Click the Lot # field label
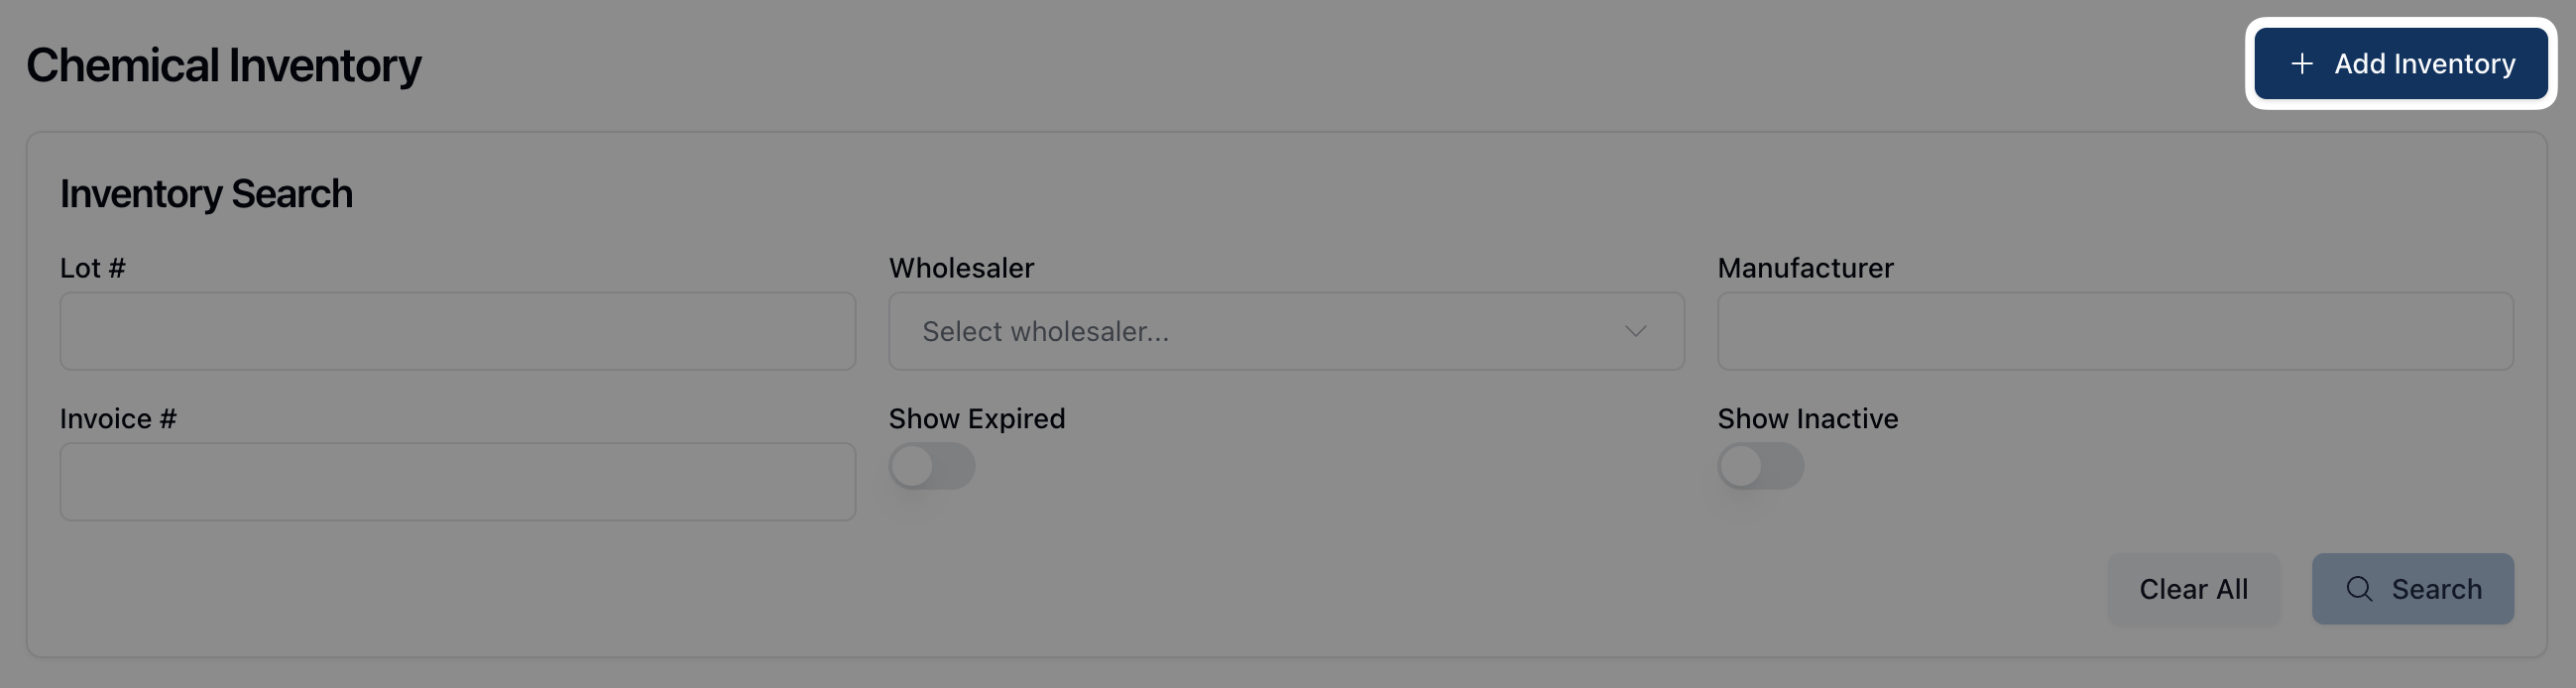The width and height of the screenshot is (2576, 688). point(93,268)
